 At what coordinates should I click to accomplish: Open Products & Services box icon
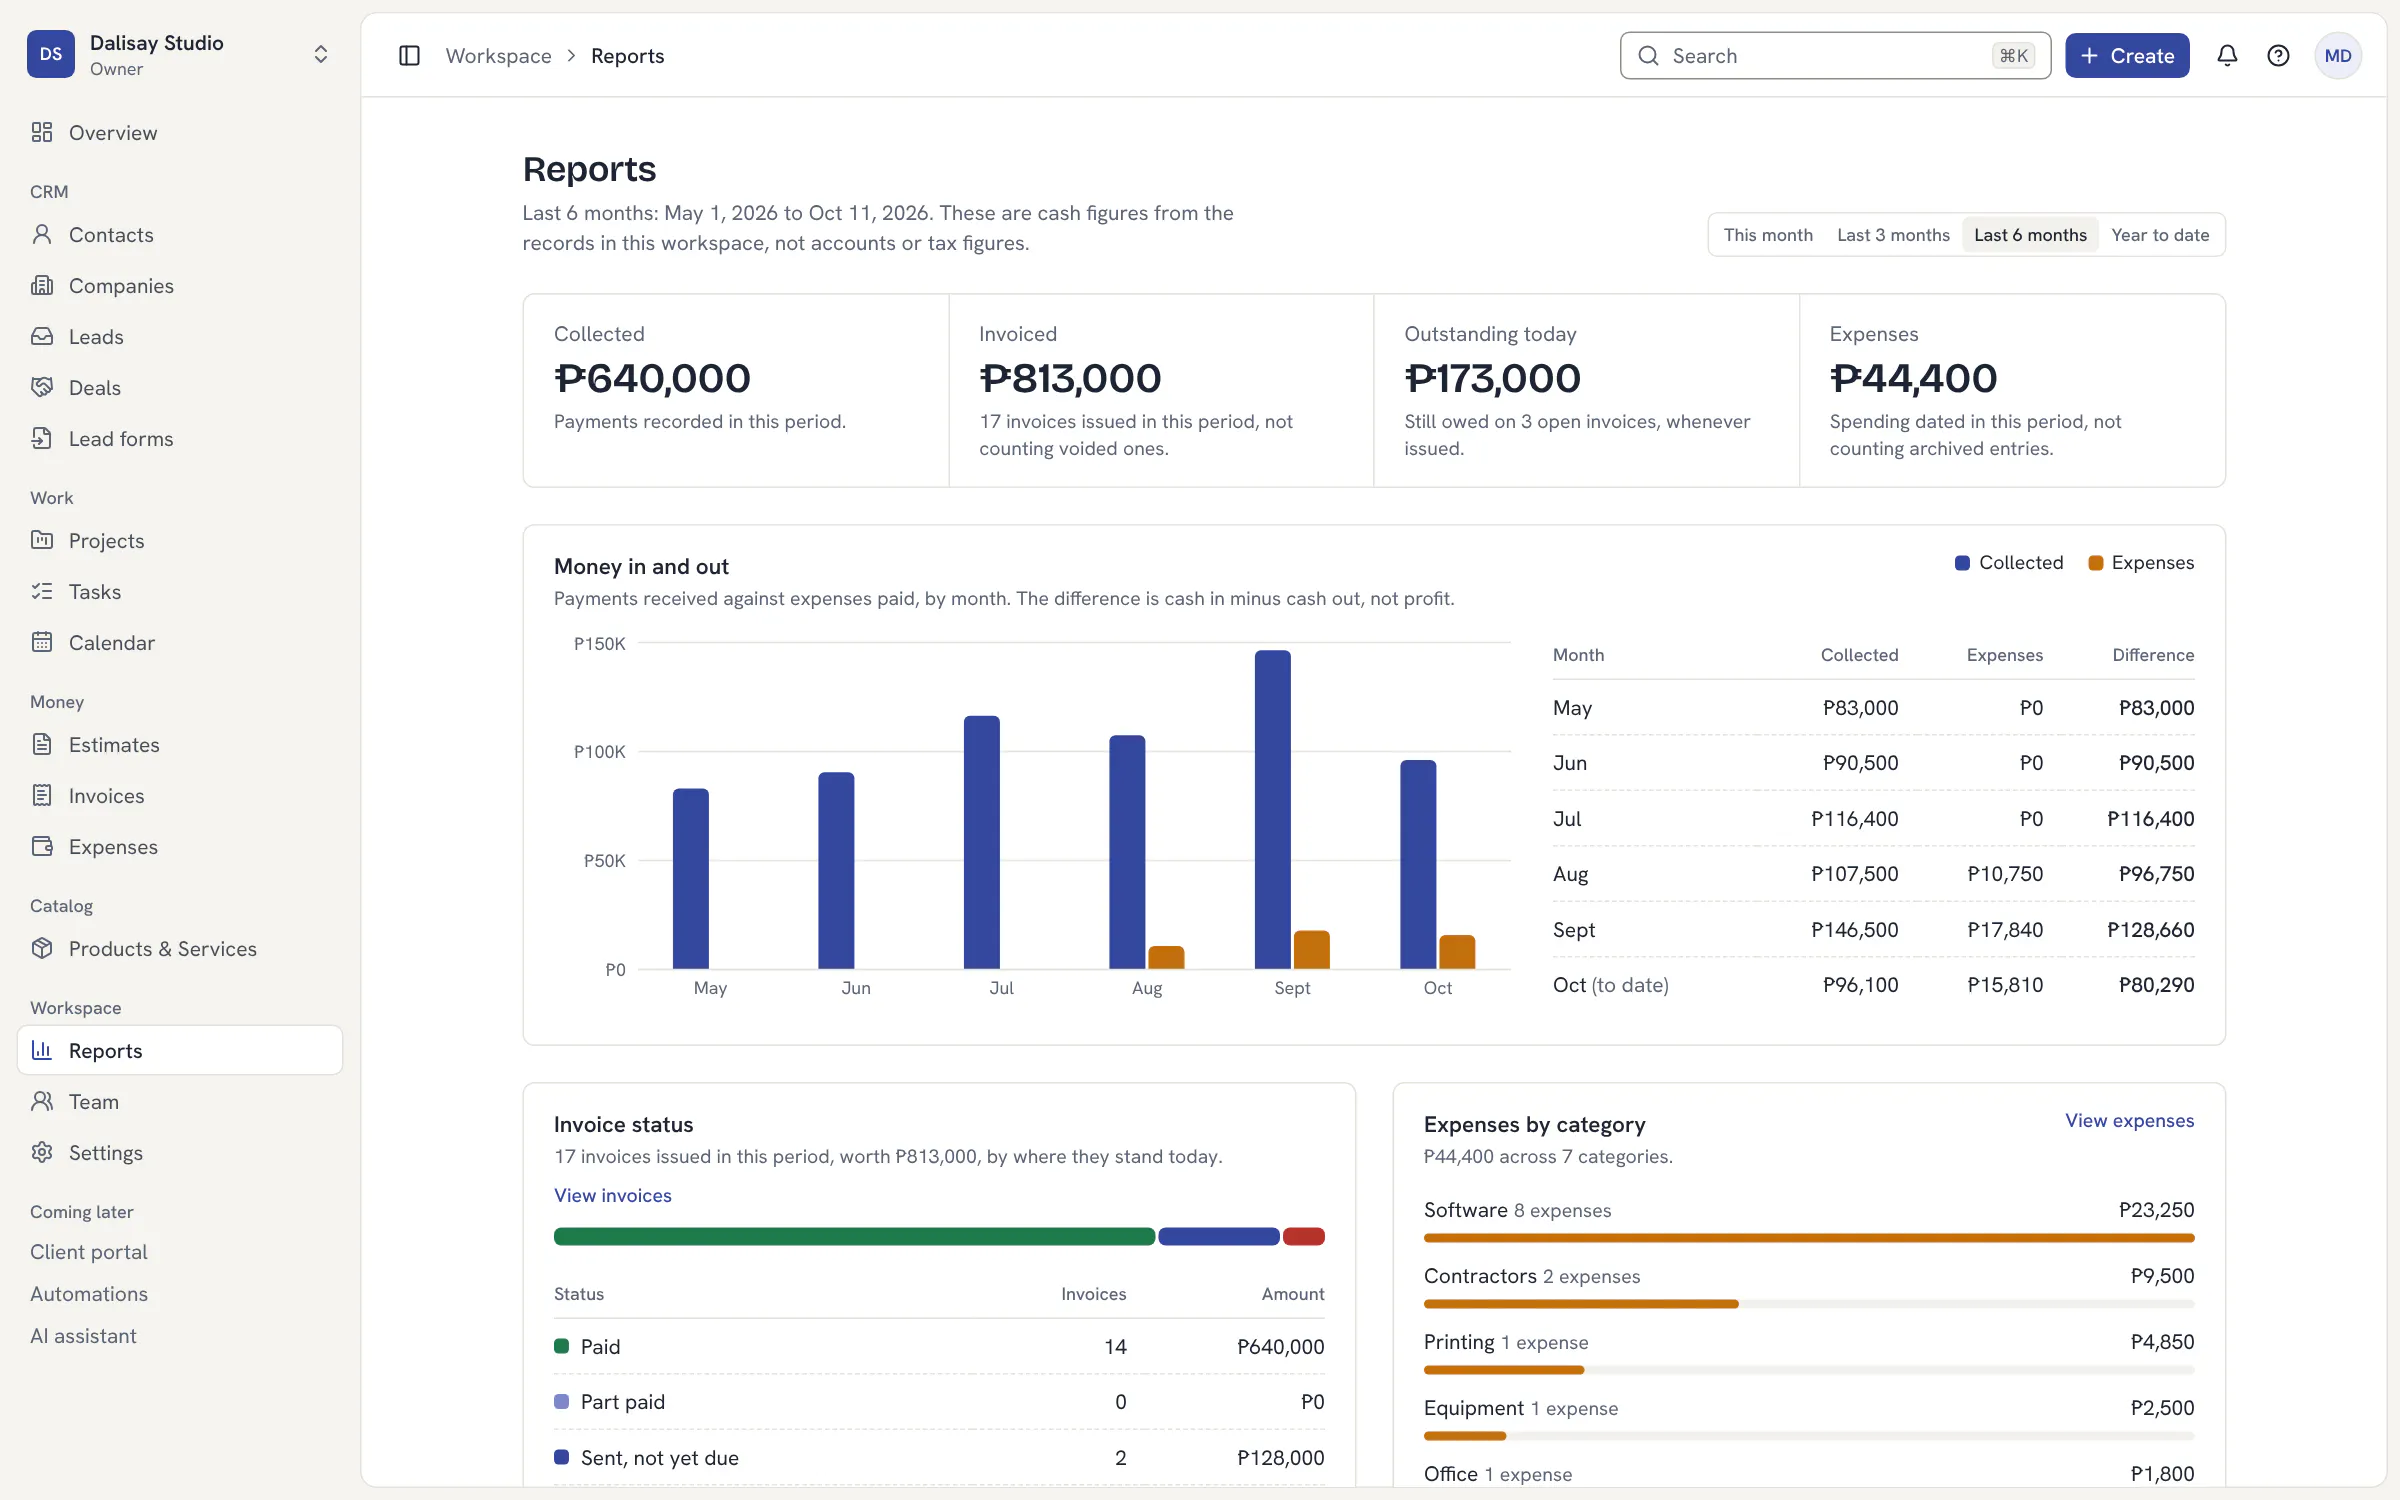click(42, 948)
